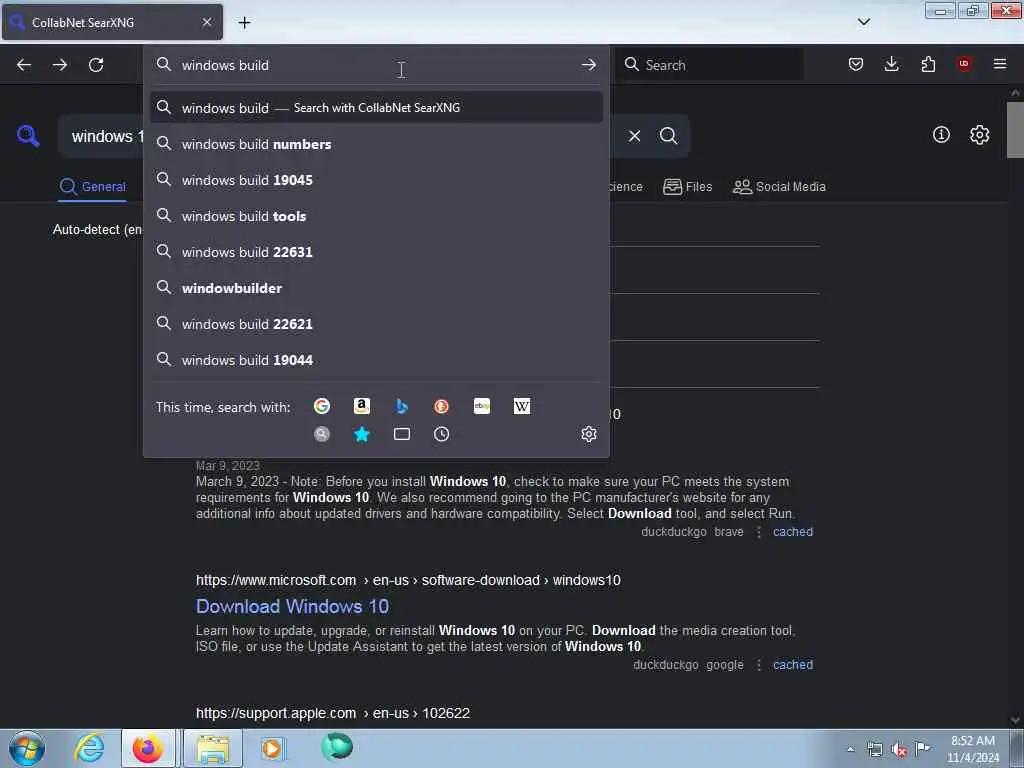Search history via the clock icon

441,434
